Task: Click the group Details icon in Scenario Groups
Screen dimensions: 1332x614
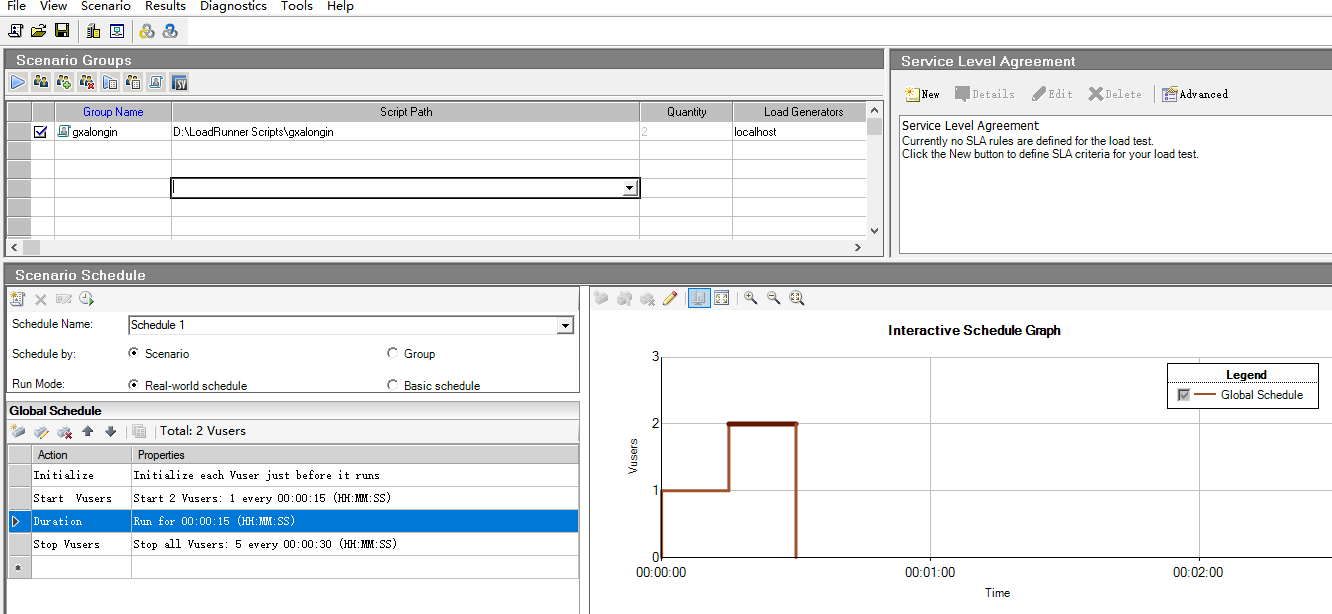Action: point(133,82)
